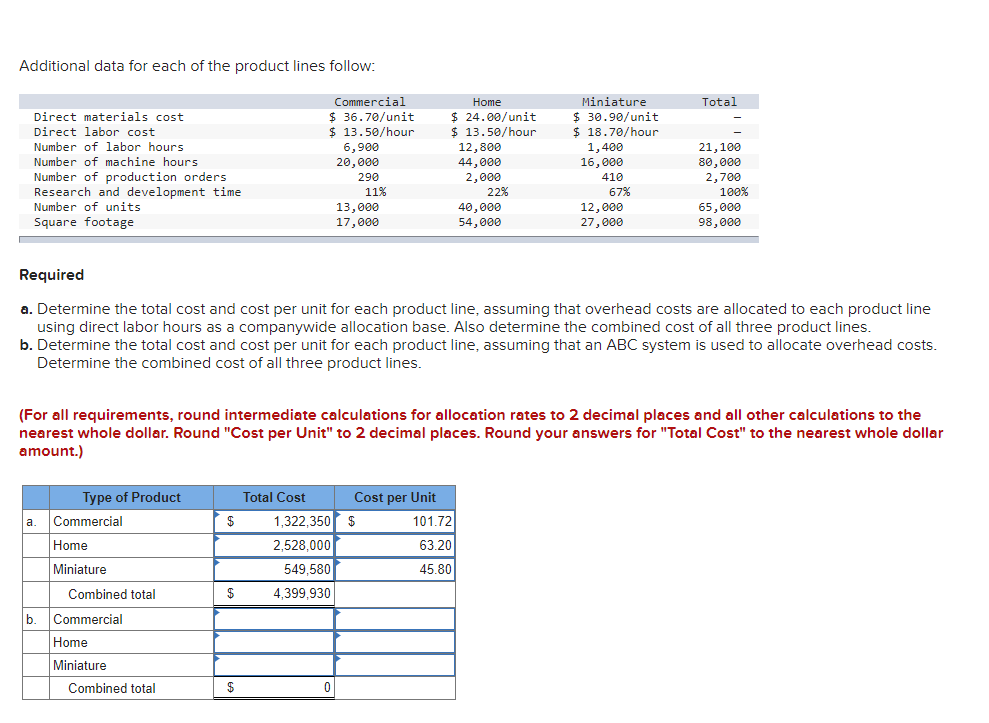Select Miniature cost per unit field showing 45.80
The height and width of the screenshot is (723, 989).
pyautogui.click(x=395, y=569)
